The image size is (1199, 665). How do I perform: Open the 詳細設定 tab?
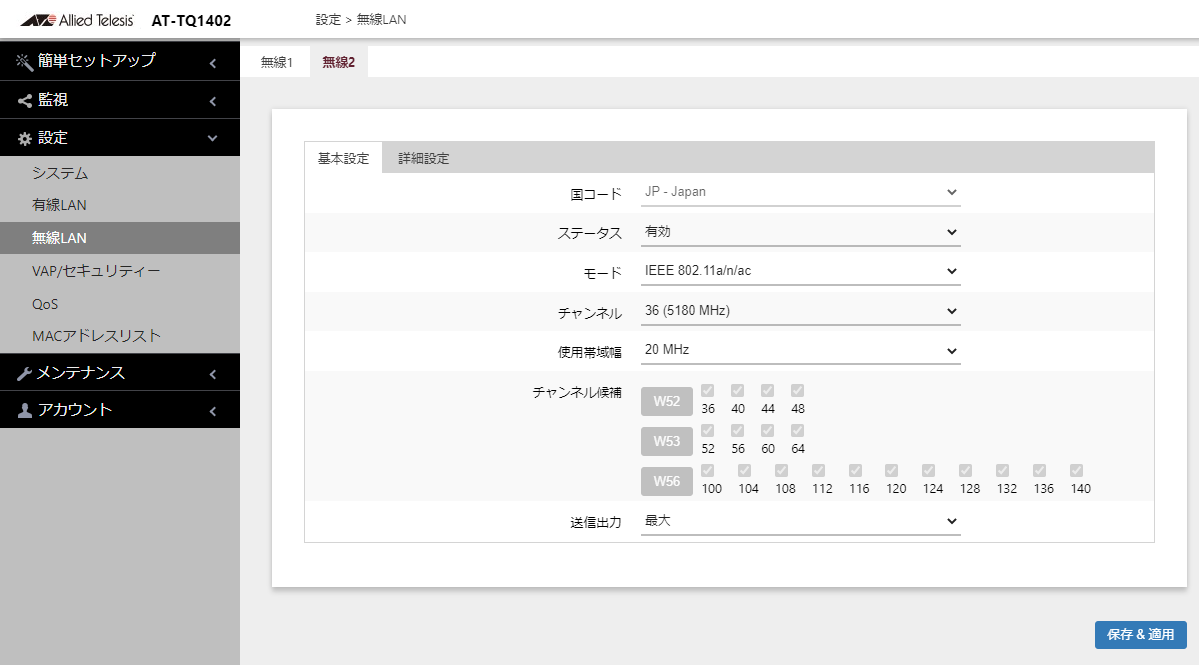tap(424, 158)
